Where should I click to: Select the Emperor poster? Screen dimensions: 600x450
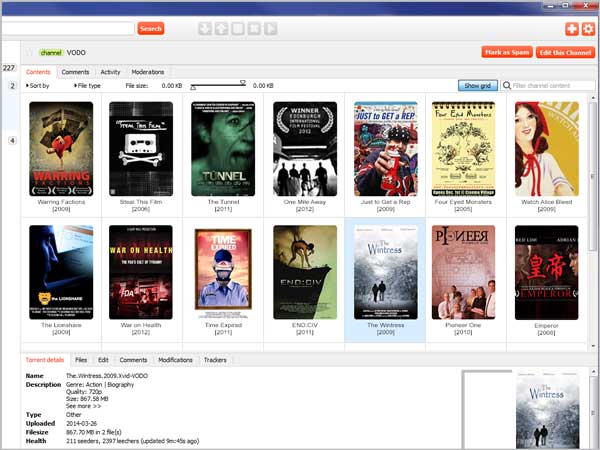point(546,272)
